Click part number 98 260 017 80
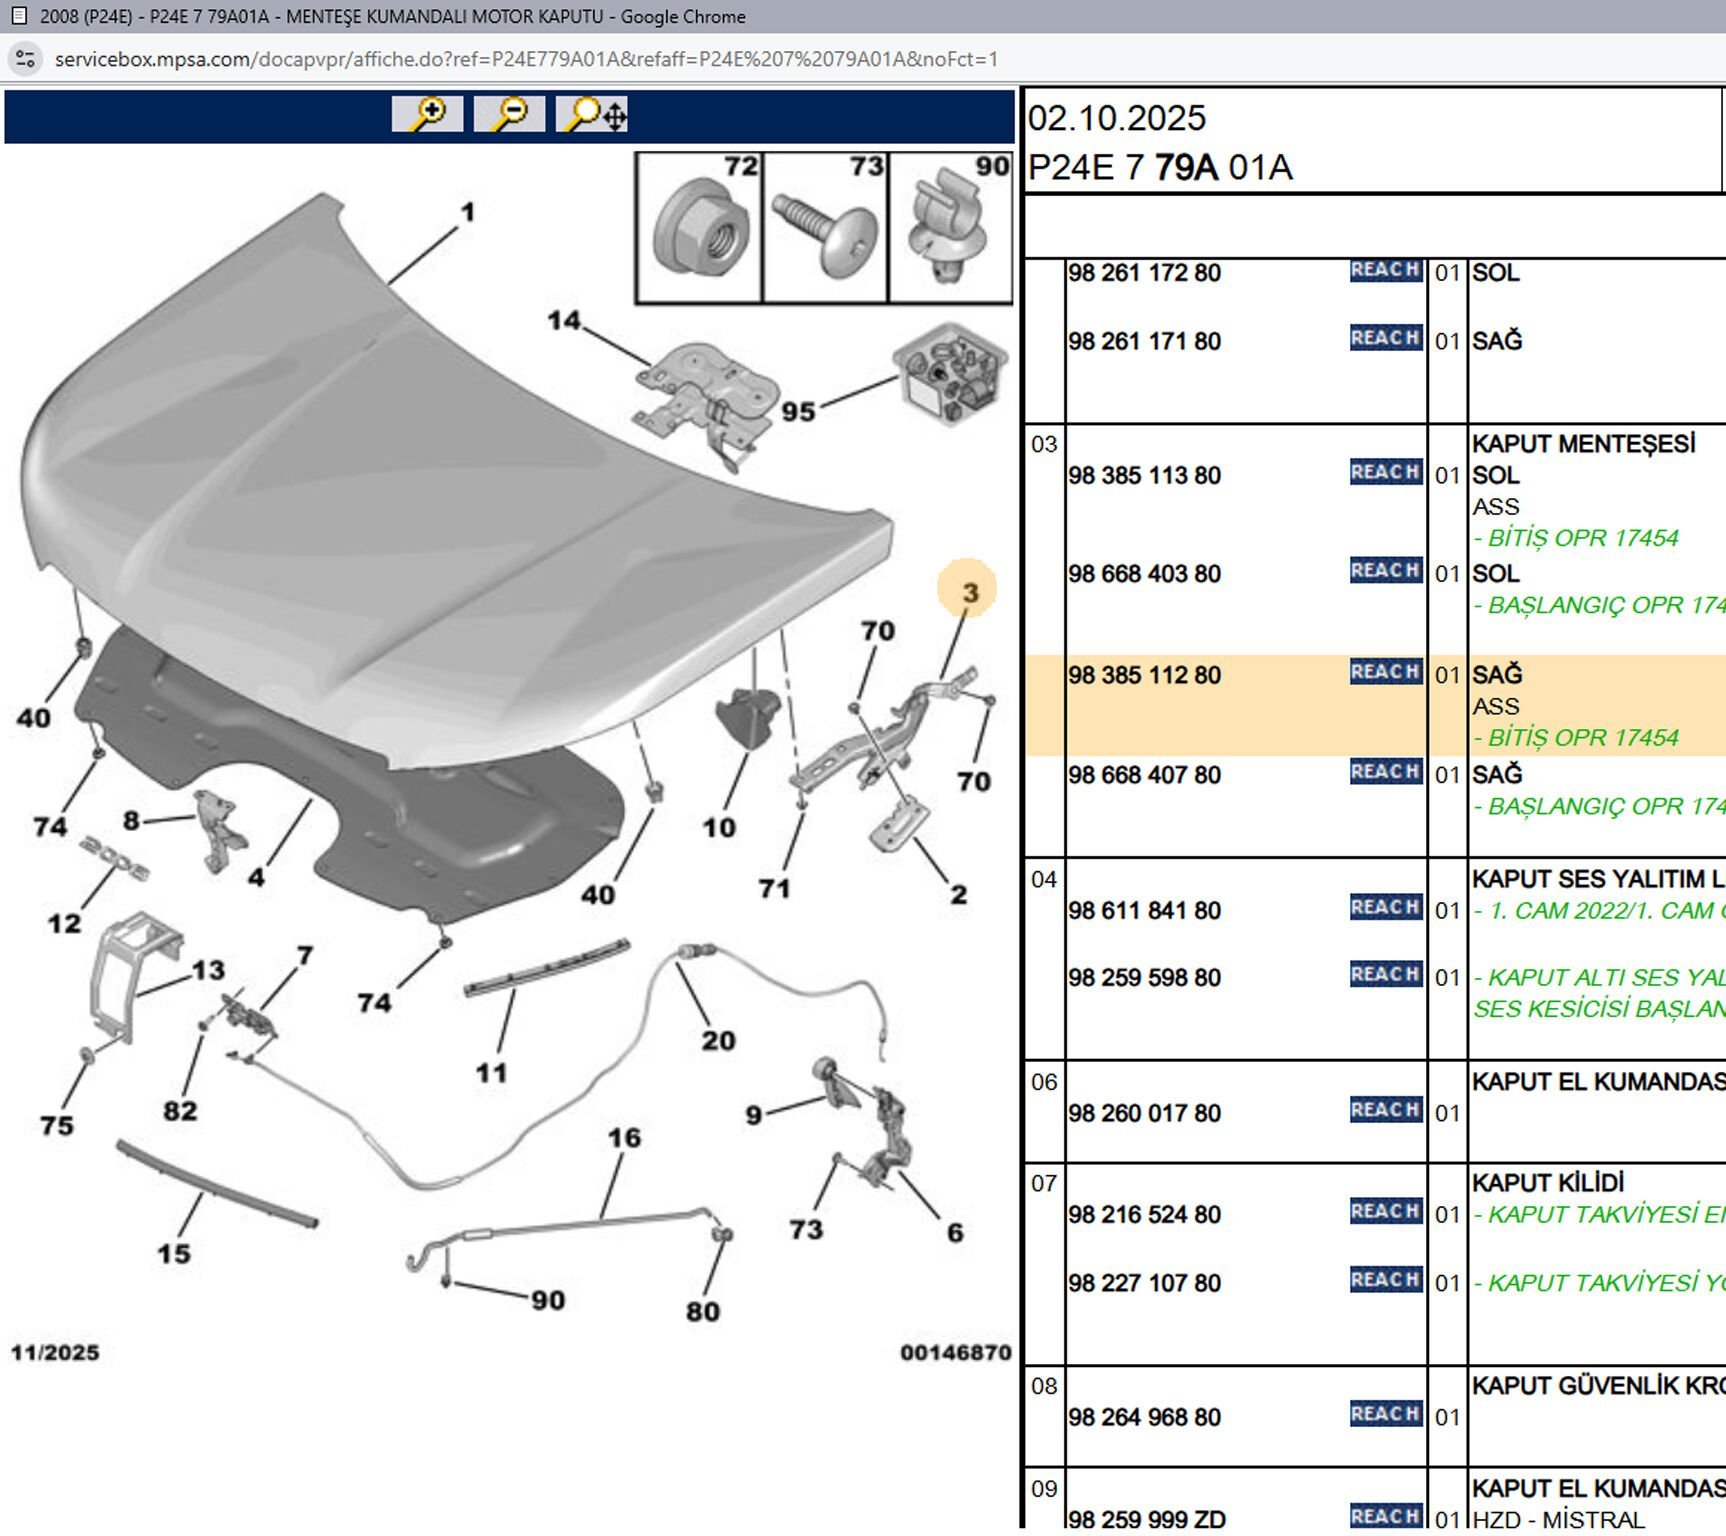1726x1536 pixels. 1144,1113
